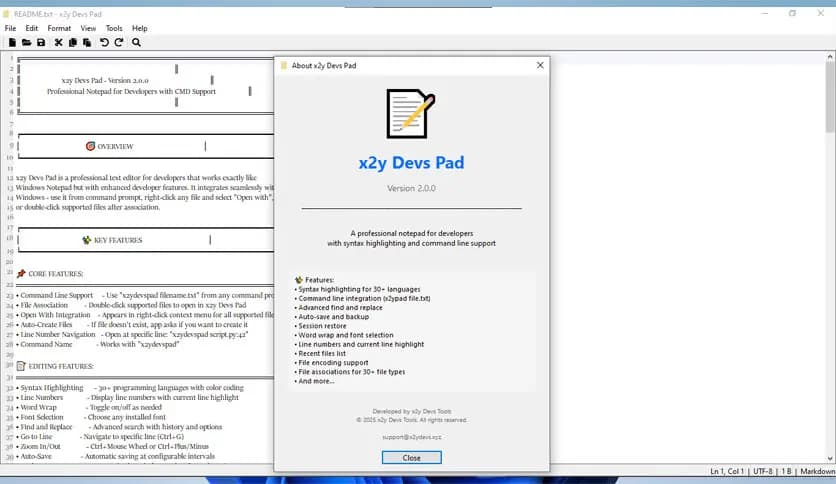Click the Ln 1, Col 1 status entry

pyautogui.click(x=727, y=471)
